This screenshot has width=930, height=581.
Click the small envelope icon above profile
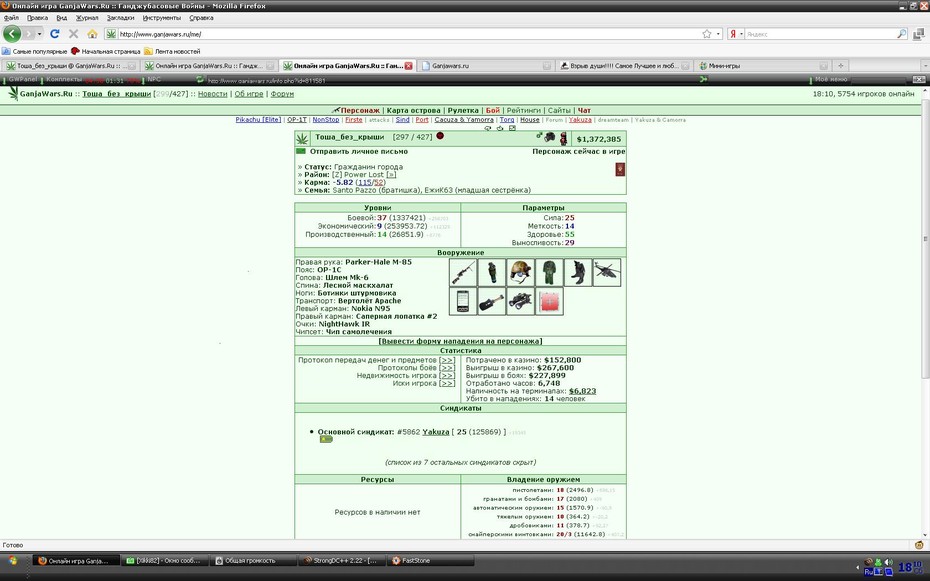[512, 128]
